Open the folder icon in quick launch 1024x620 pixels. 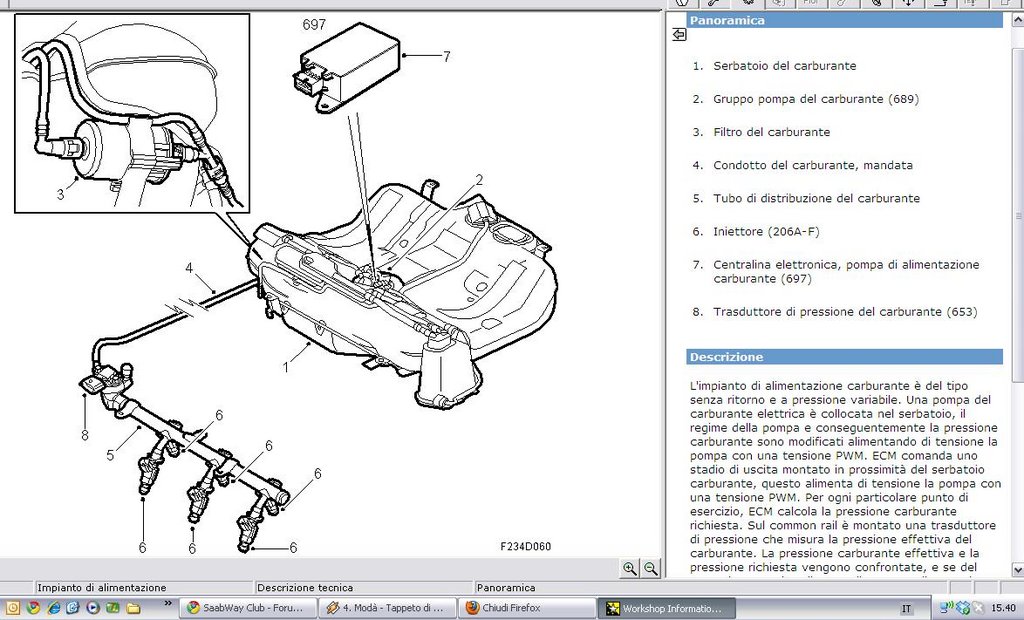tap(133, 608)
